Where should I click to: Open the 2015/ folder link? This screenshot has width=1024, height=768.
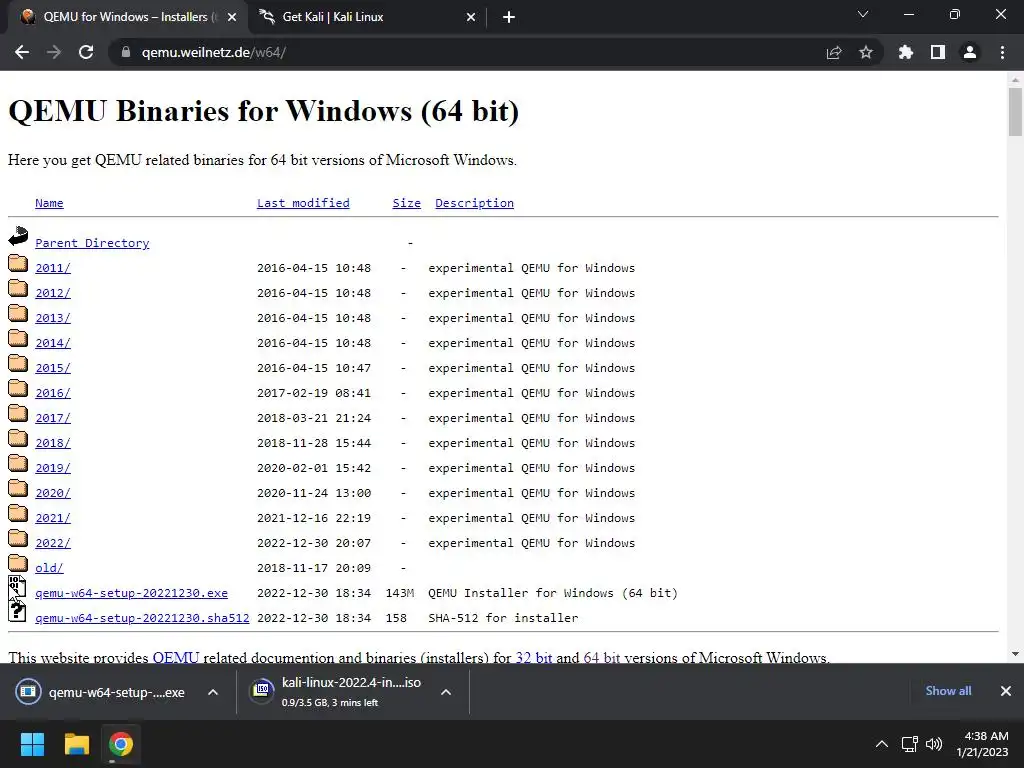tap(53, 368)
